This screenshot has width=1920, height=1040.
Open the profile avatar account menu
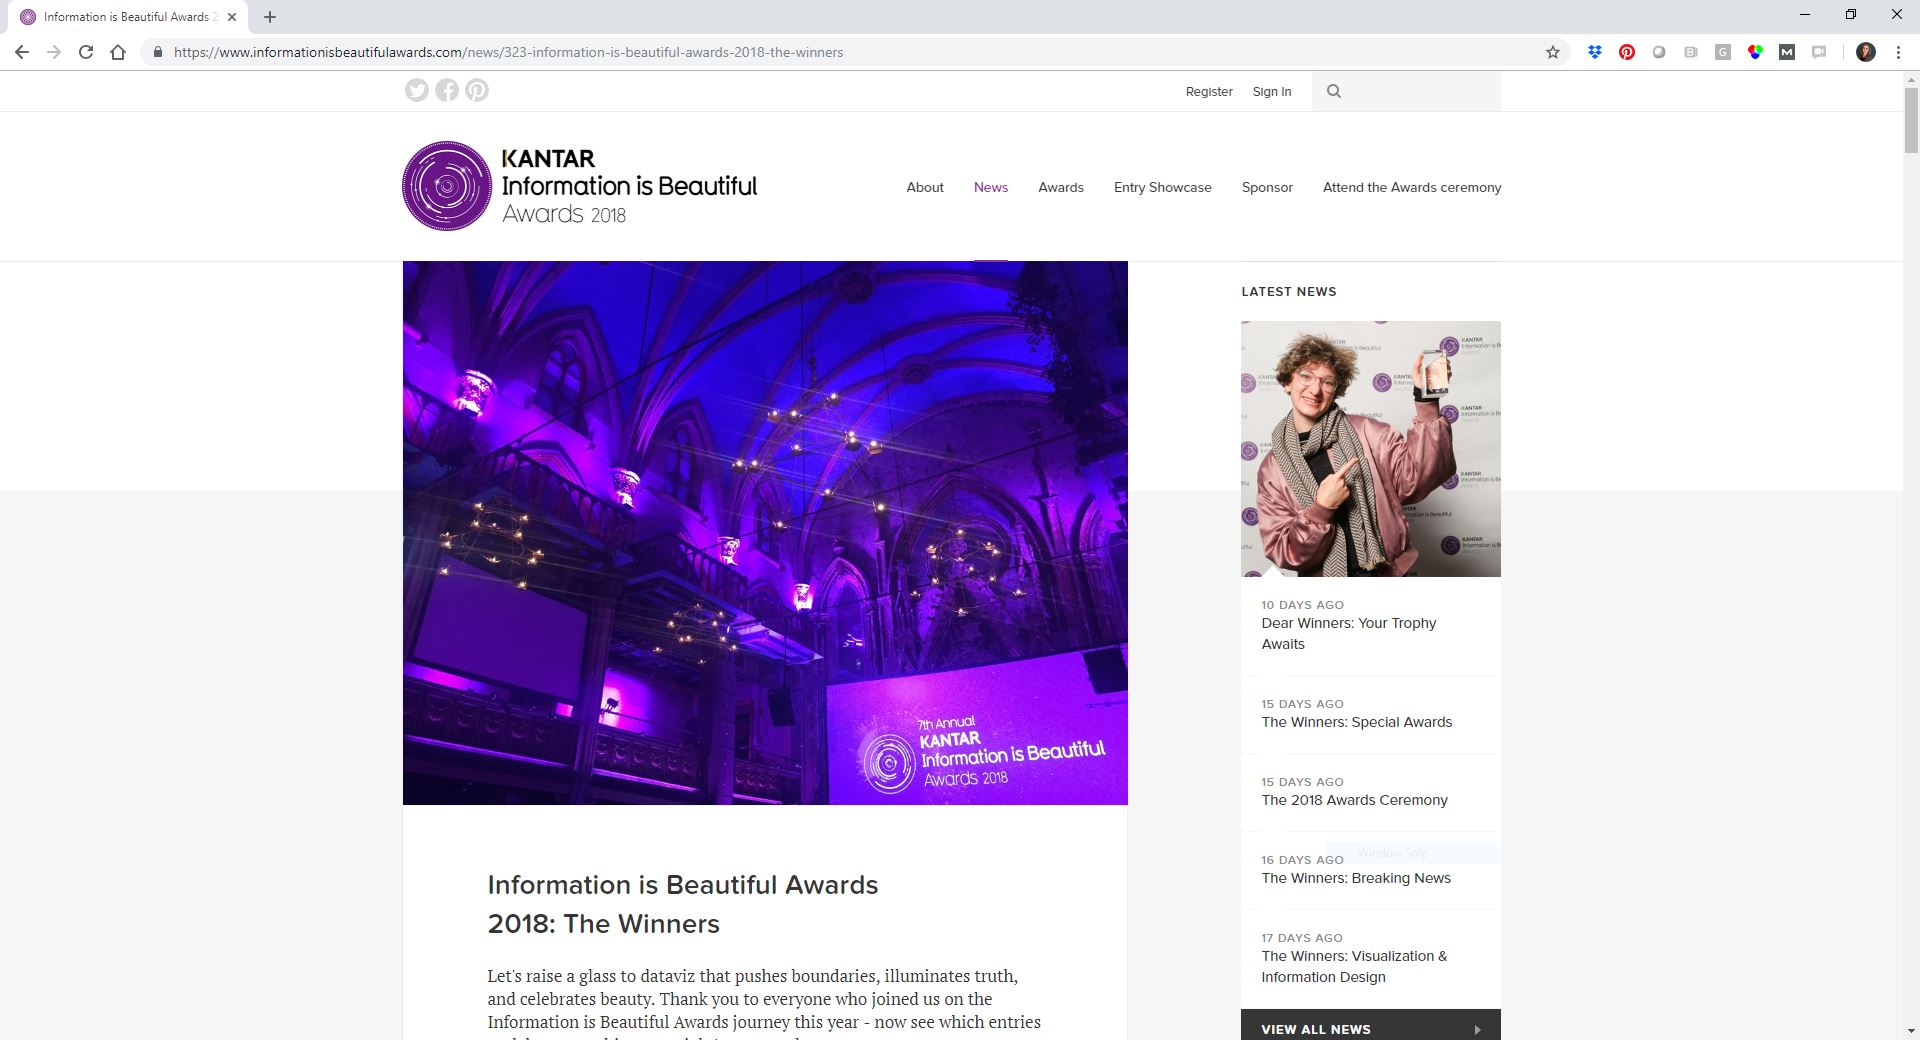(x=1867, y=52)
